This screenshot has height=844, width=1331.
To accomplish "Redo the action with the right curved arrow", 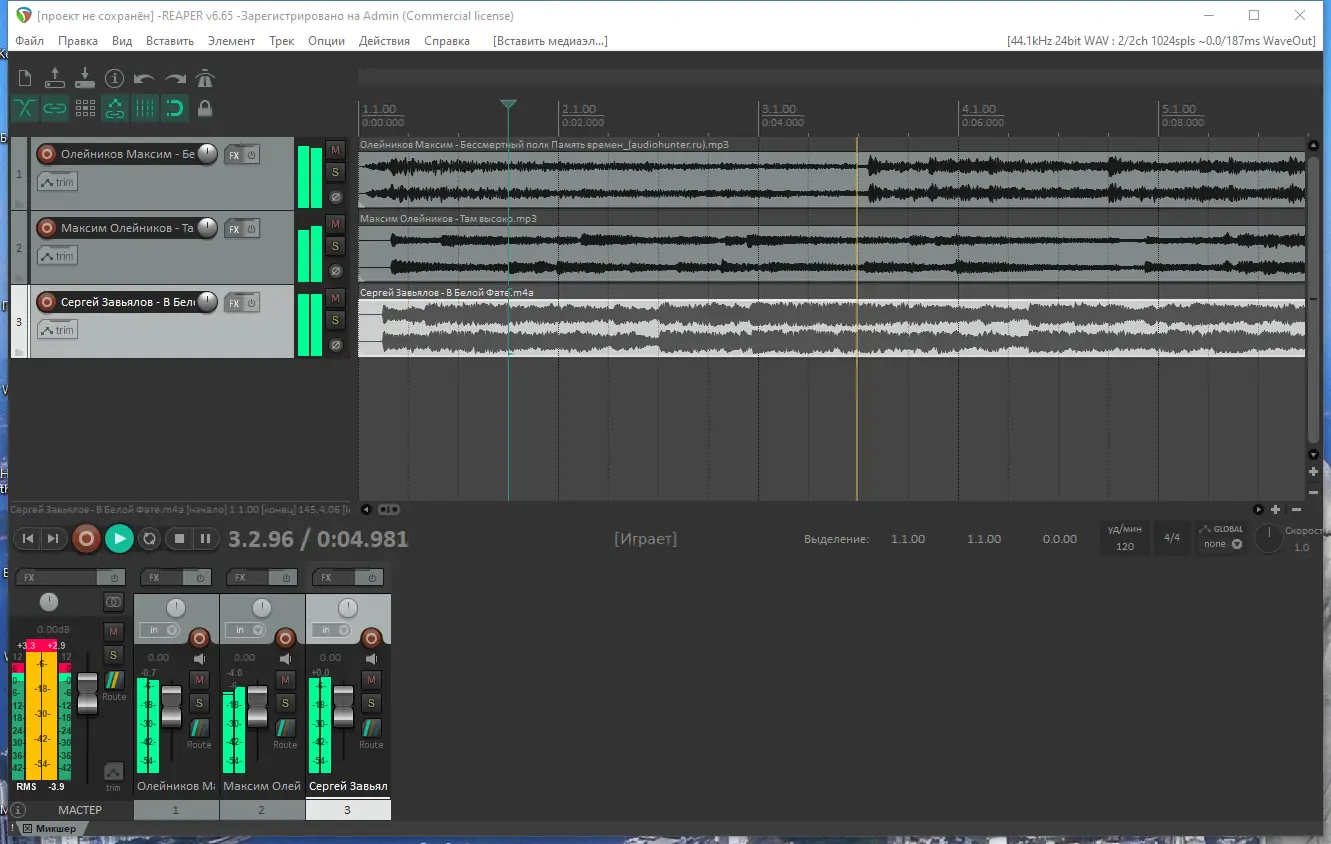I will tap(175, 78).
